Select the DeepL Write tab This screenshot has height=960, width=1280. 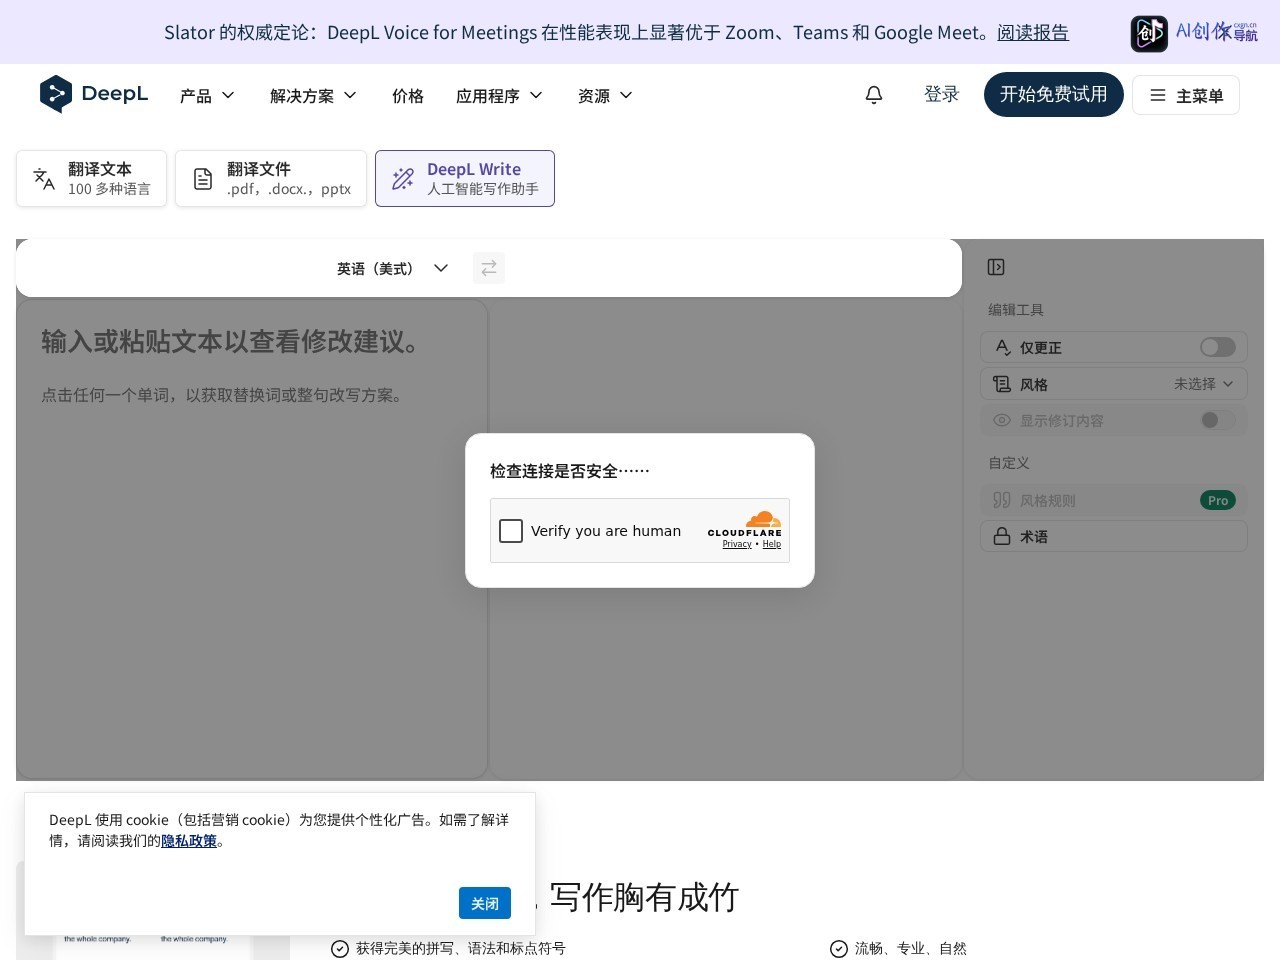click(465, 179)
